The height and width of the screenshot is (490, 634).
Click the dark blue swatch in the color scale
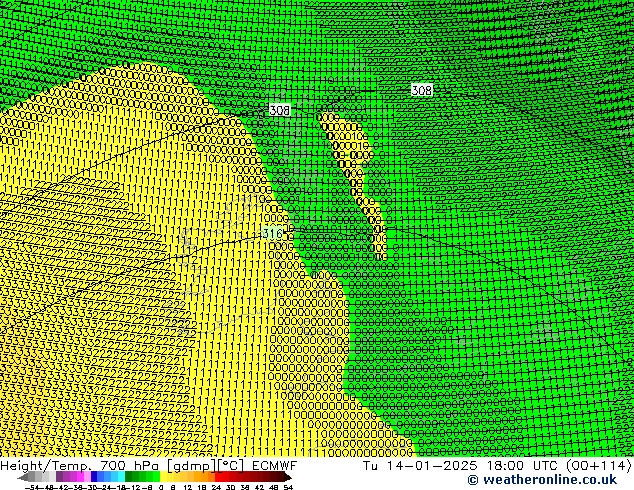[x=94, y=477]
